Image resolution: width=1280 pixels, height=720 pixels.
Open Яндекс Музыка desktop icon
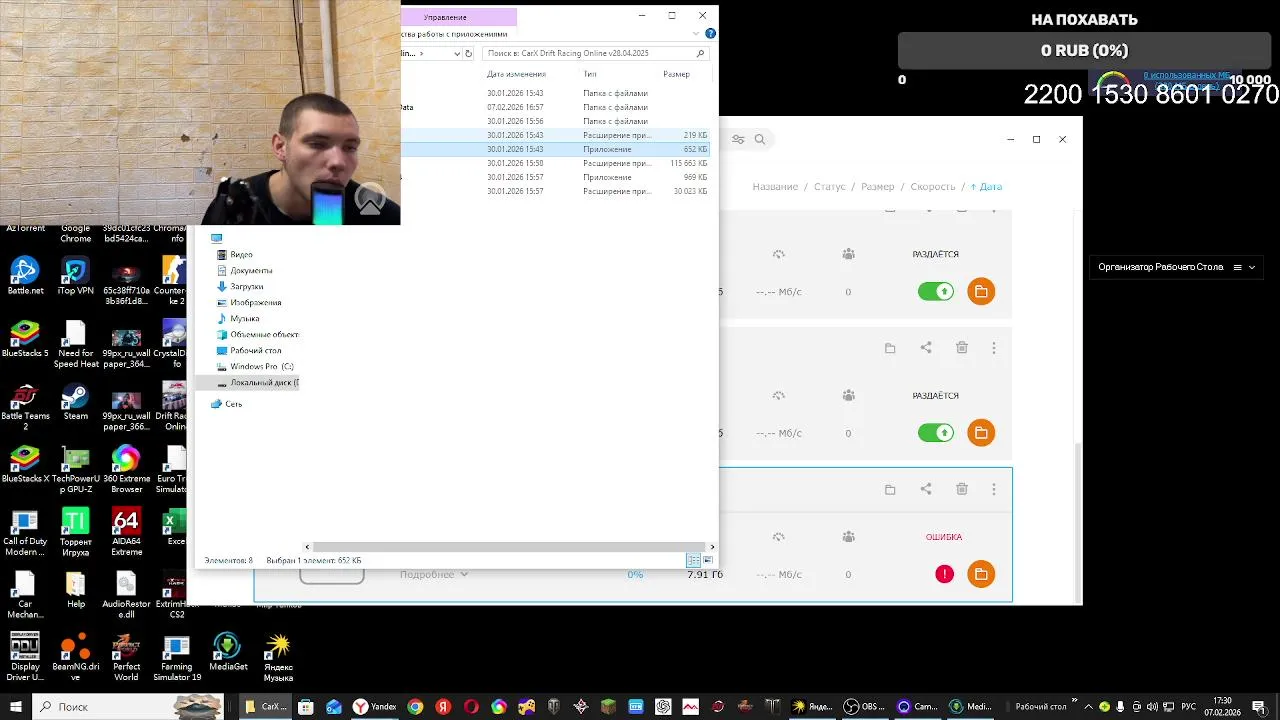278,657
